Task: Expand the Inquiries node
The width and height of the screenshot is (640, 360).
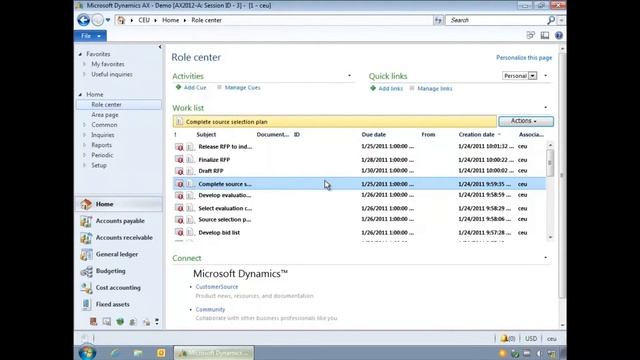Action: [x=84, y=135]
